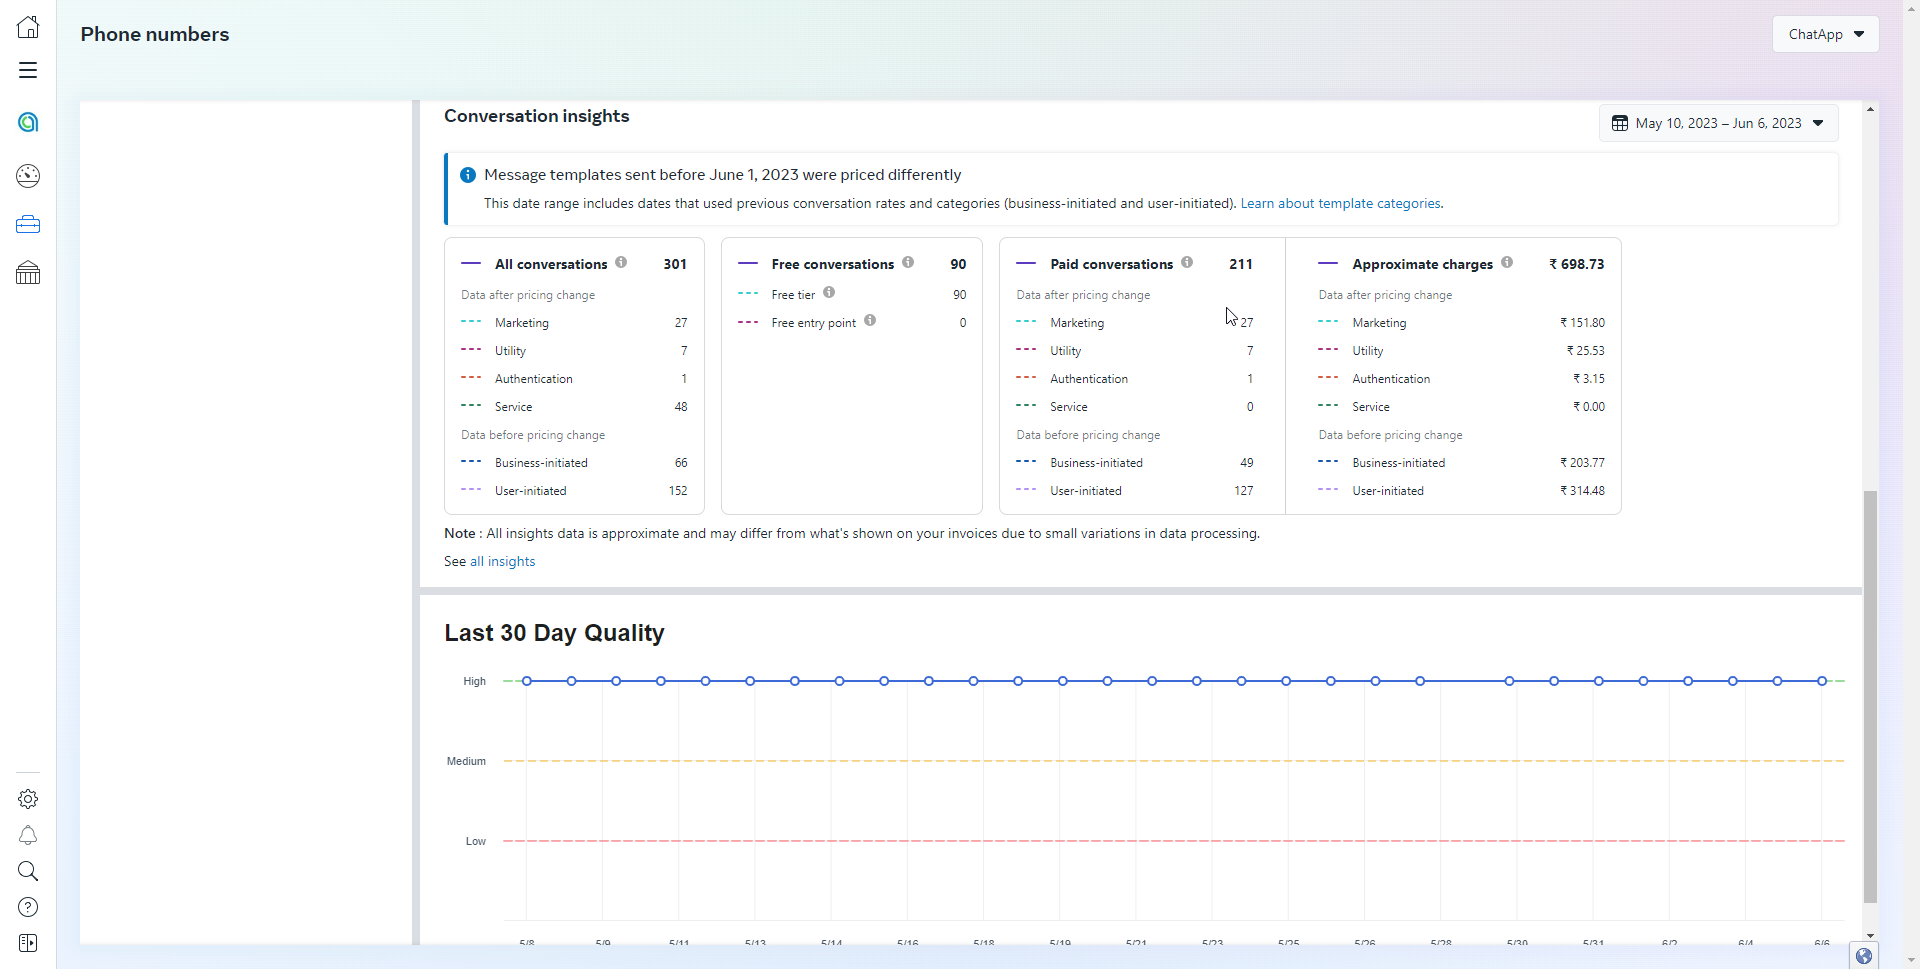The width and height of the screenshot is (1920, 969).
Task: Click the Search magnifier in sidebar
Action: pyautogui.click(x=28, y=871)
